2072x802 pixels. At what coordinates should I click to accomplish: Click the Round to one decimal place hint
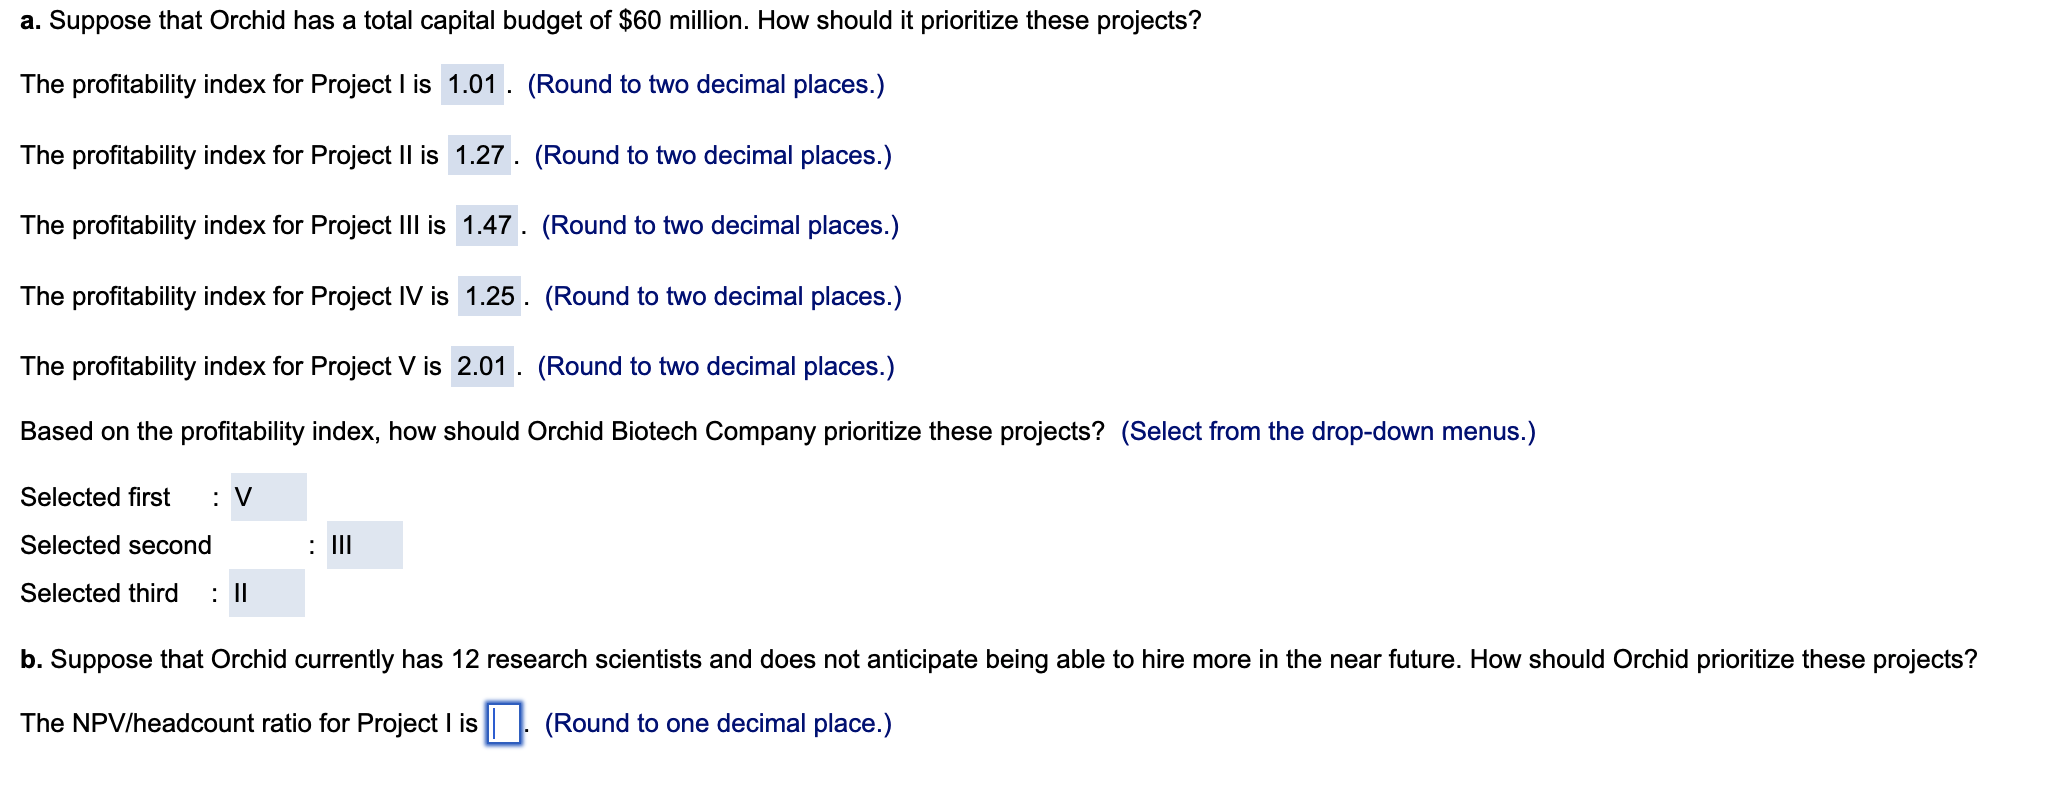point(717,722)
